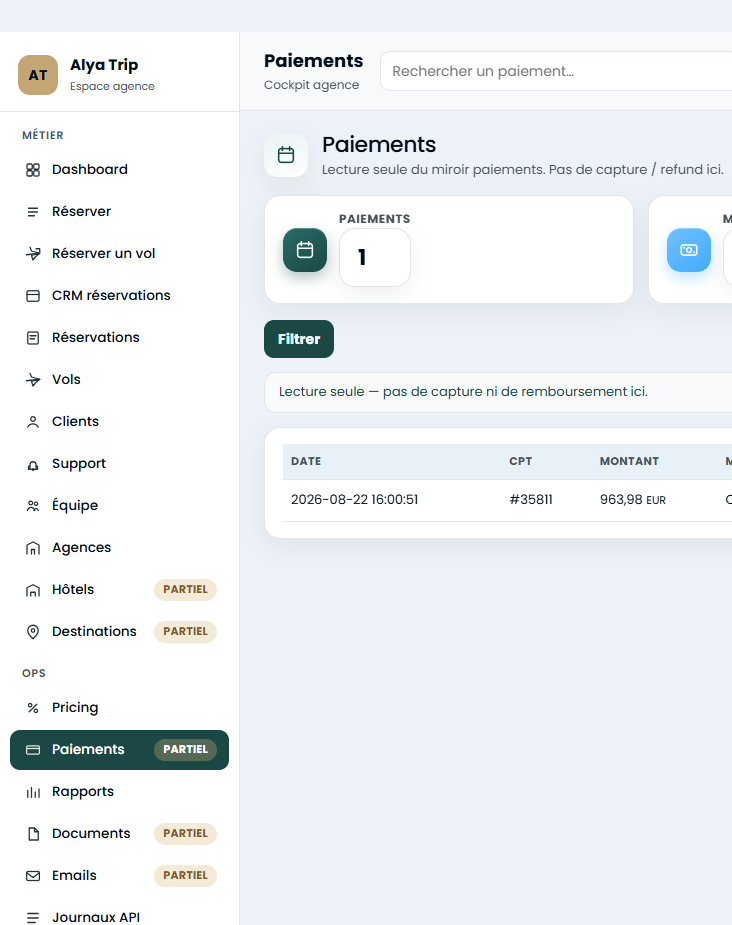The height and width of the screenshot is (925, 732).
Task: Click the date cell 2026-08-22 16:00:51
Action: click(354, 500)
